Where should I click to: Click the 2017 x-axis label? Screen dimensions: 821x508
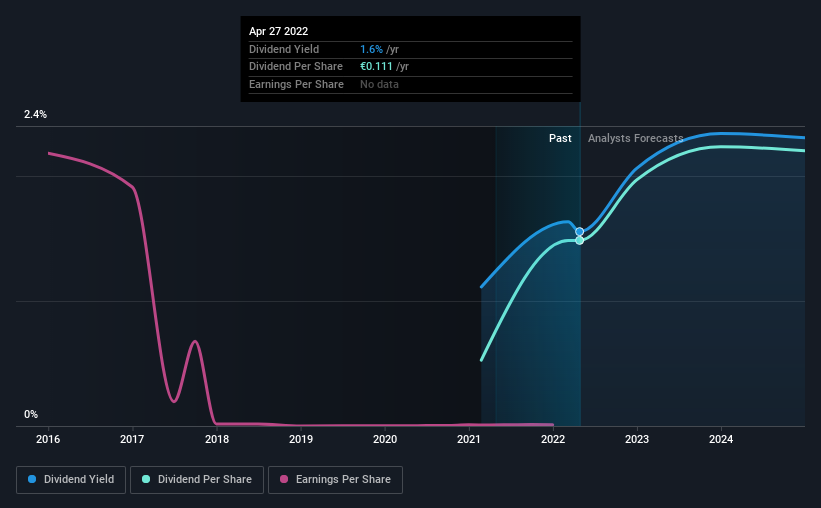click(x=132, y=439)
